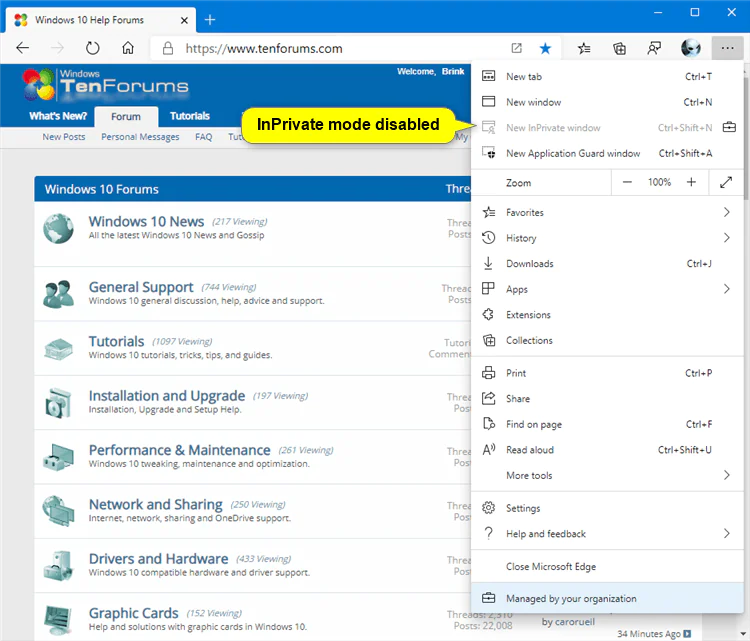Screen dimensions: 750x641
Task: Click the Installation and Upgrade forum icon
Action: point(58,403)
